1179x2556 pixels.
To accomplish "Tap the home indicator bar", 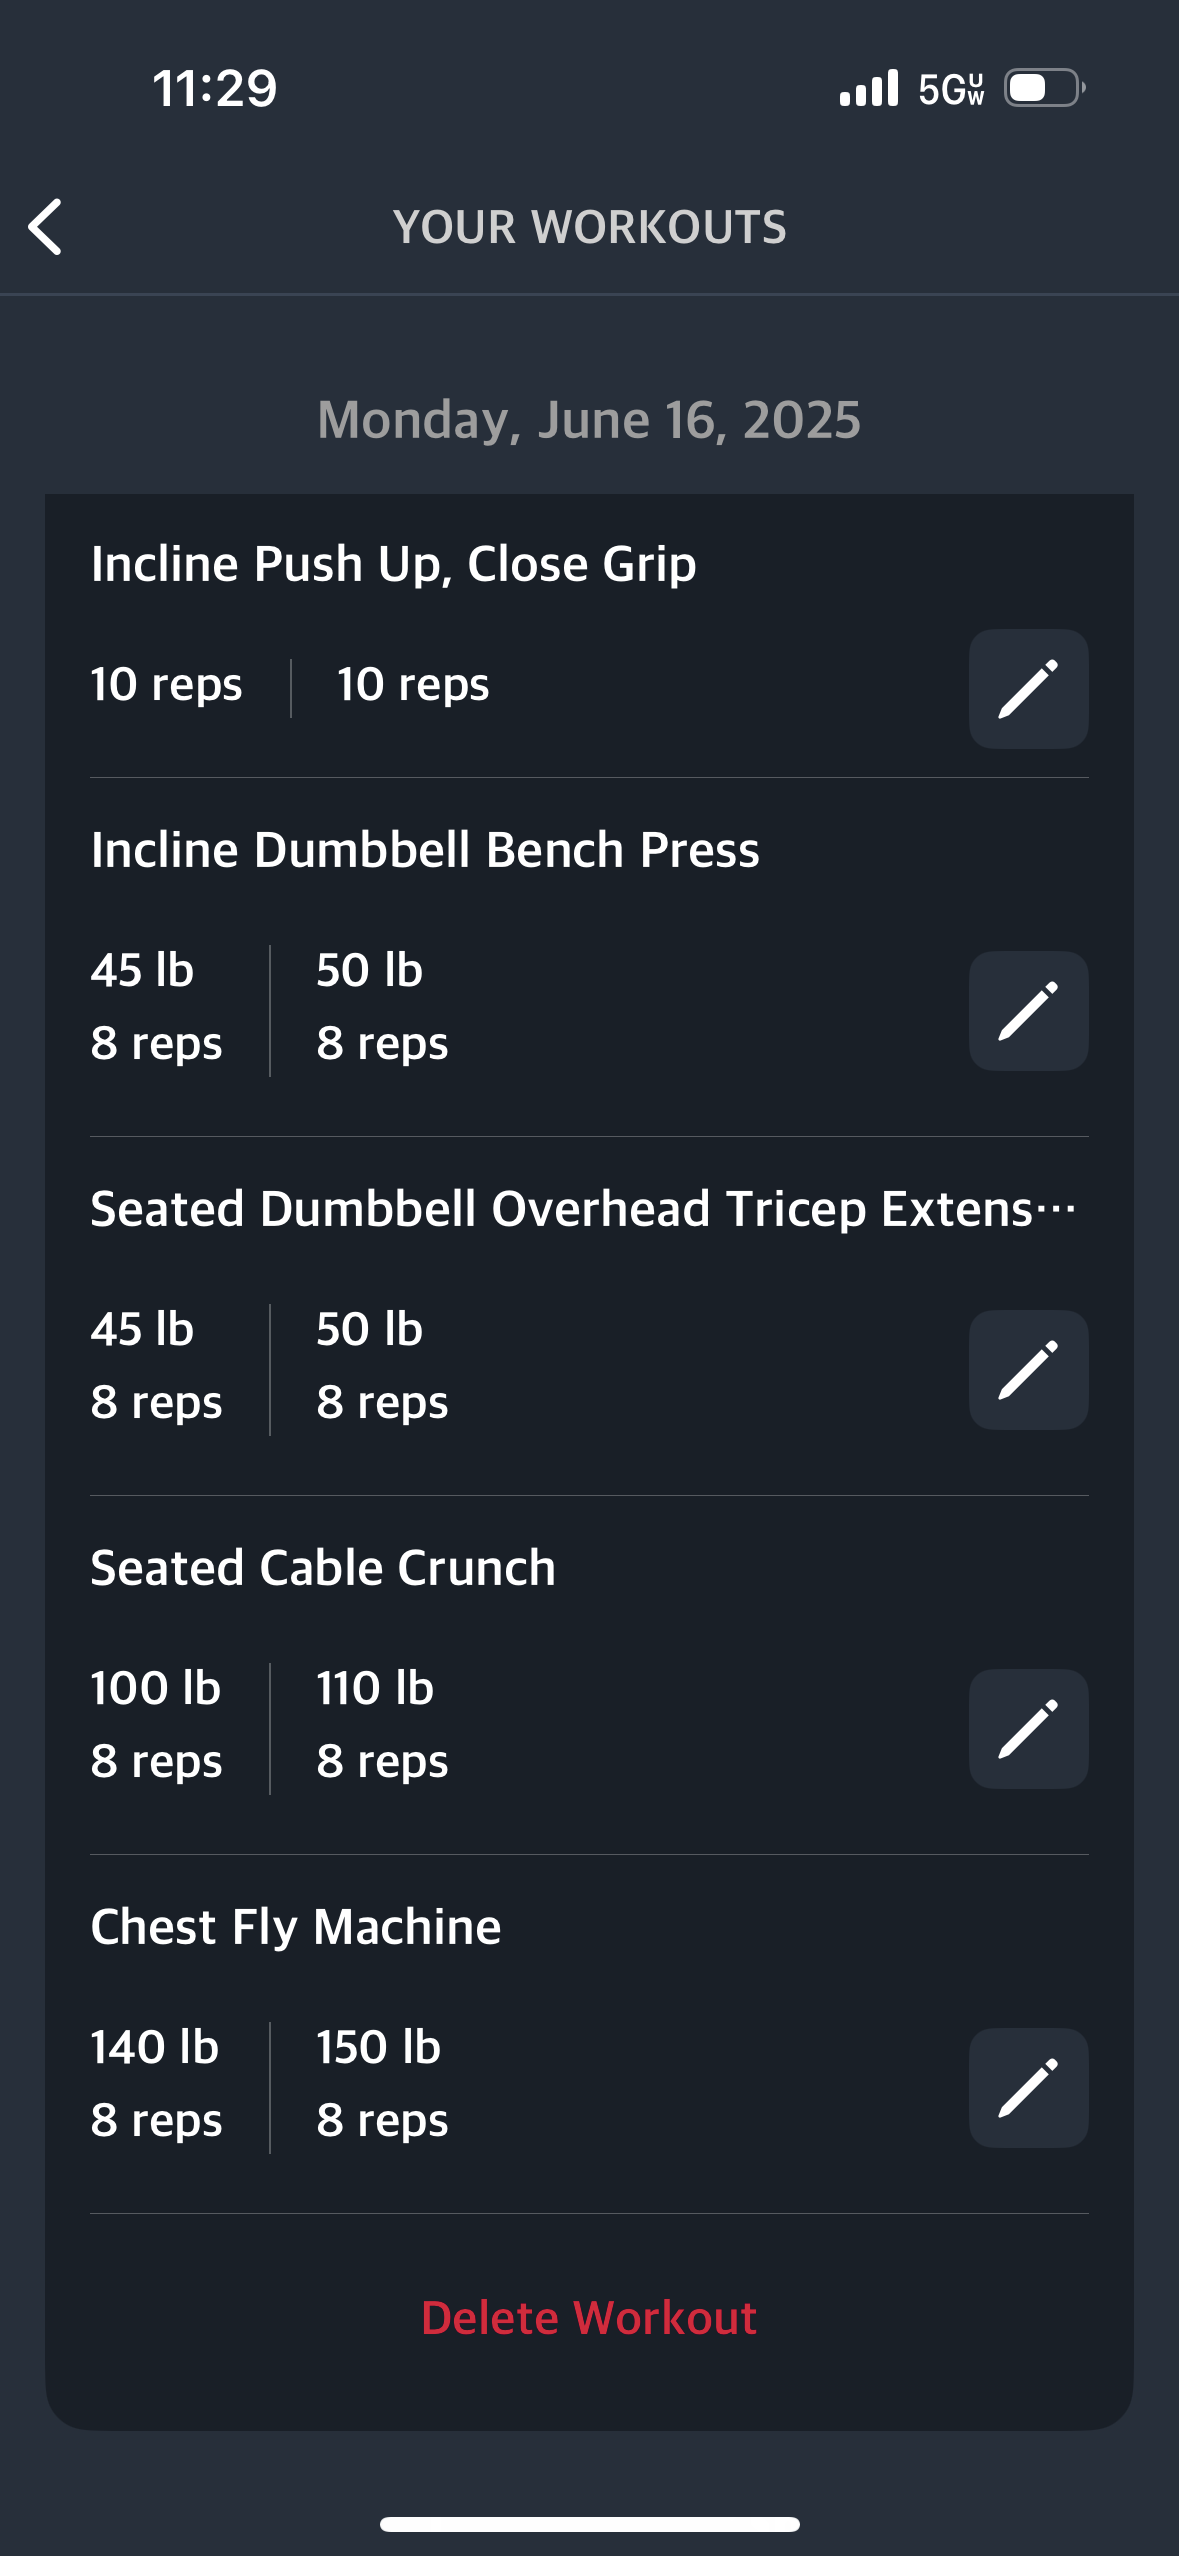I will point(590,2524).
